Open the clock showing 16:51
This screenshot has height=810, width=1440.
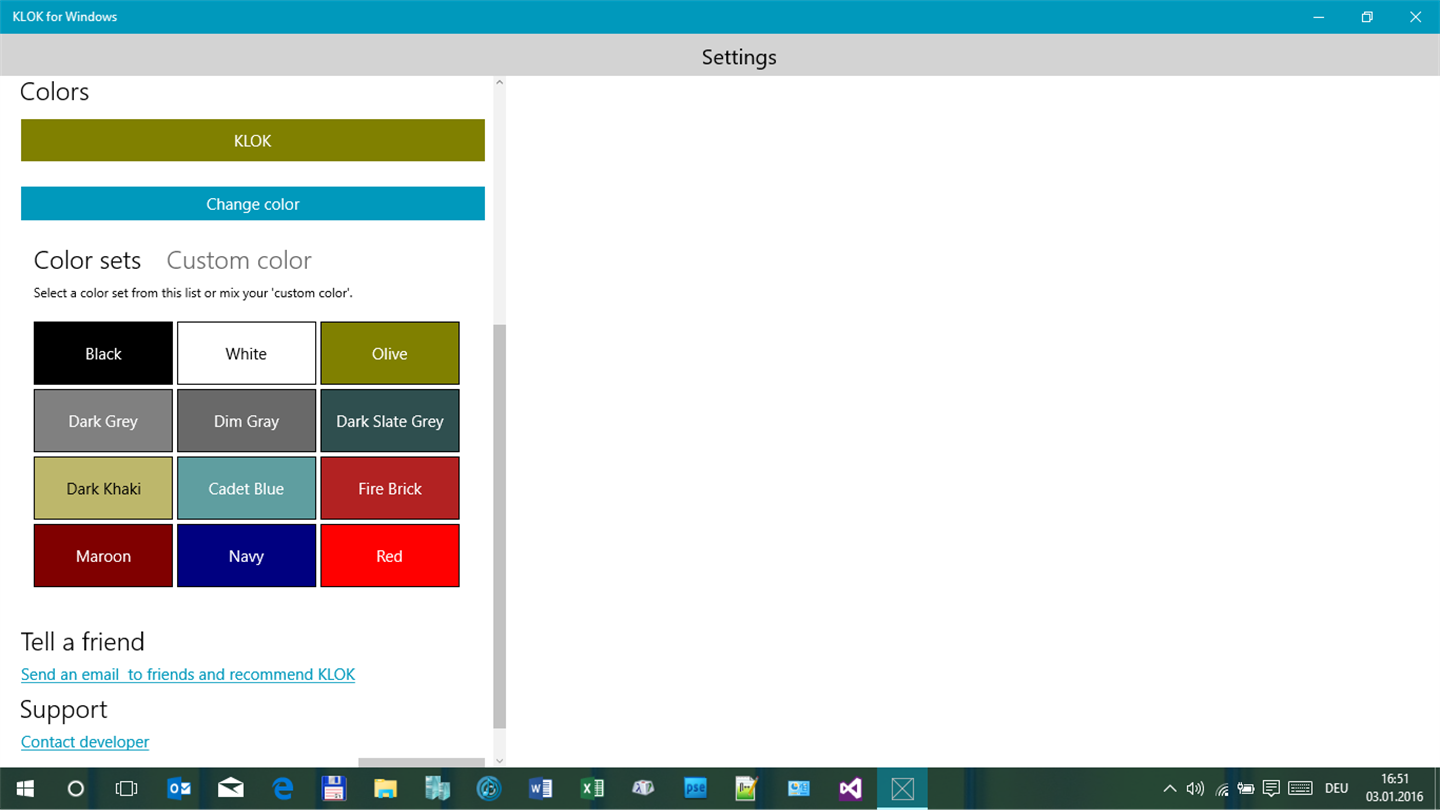[1394, 788]
